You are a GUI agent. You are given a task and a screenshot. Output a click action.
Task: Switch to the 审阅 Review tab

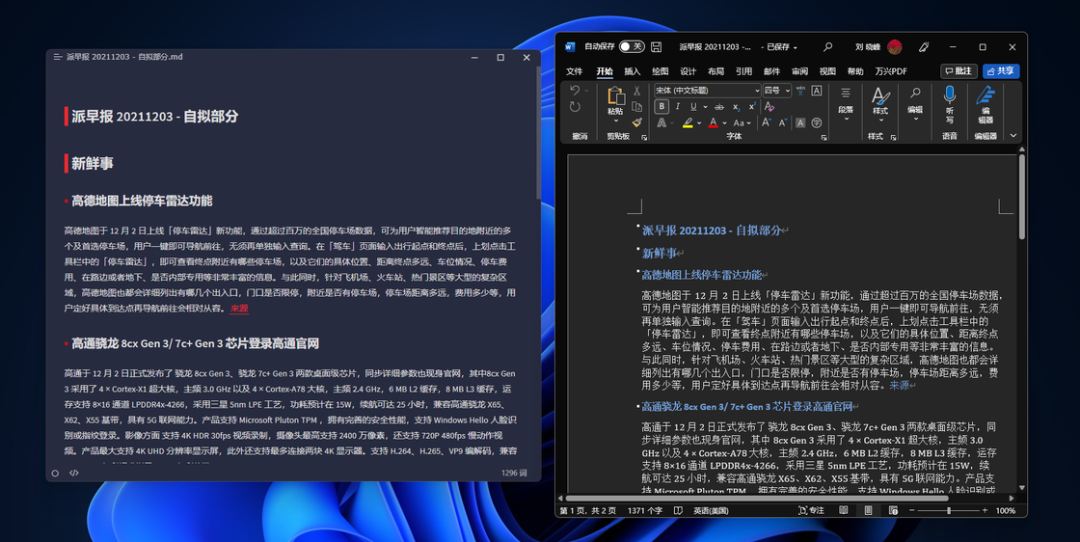[x=799, y=72]
